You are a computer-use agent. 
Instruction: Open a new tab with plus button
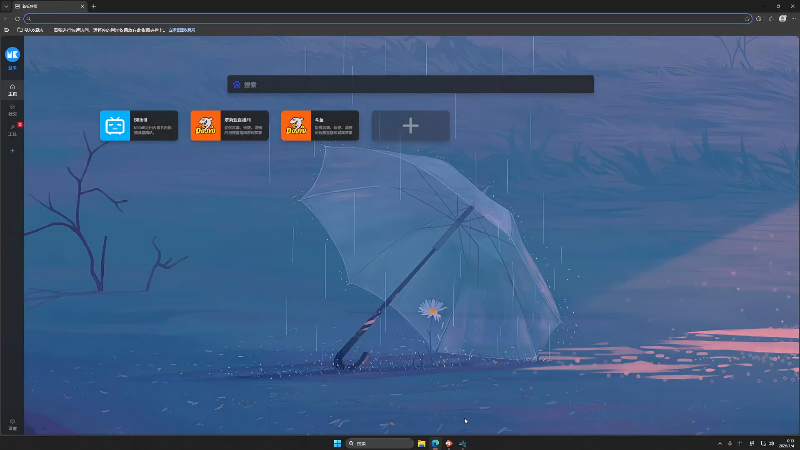pos(93,6)
